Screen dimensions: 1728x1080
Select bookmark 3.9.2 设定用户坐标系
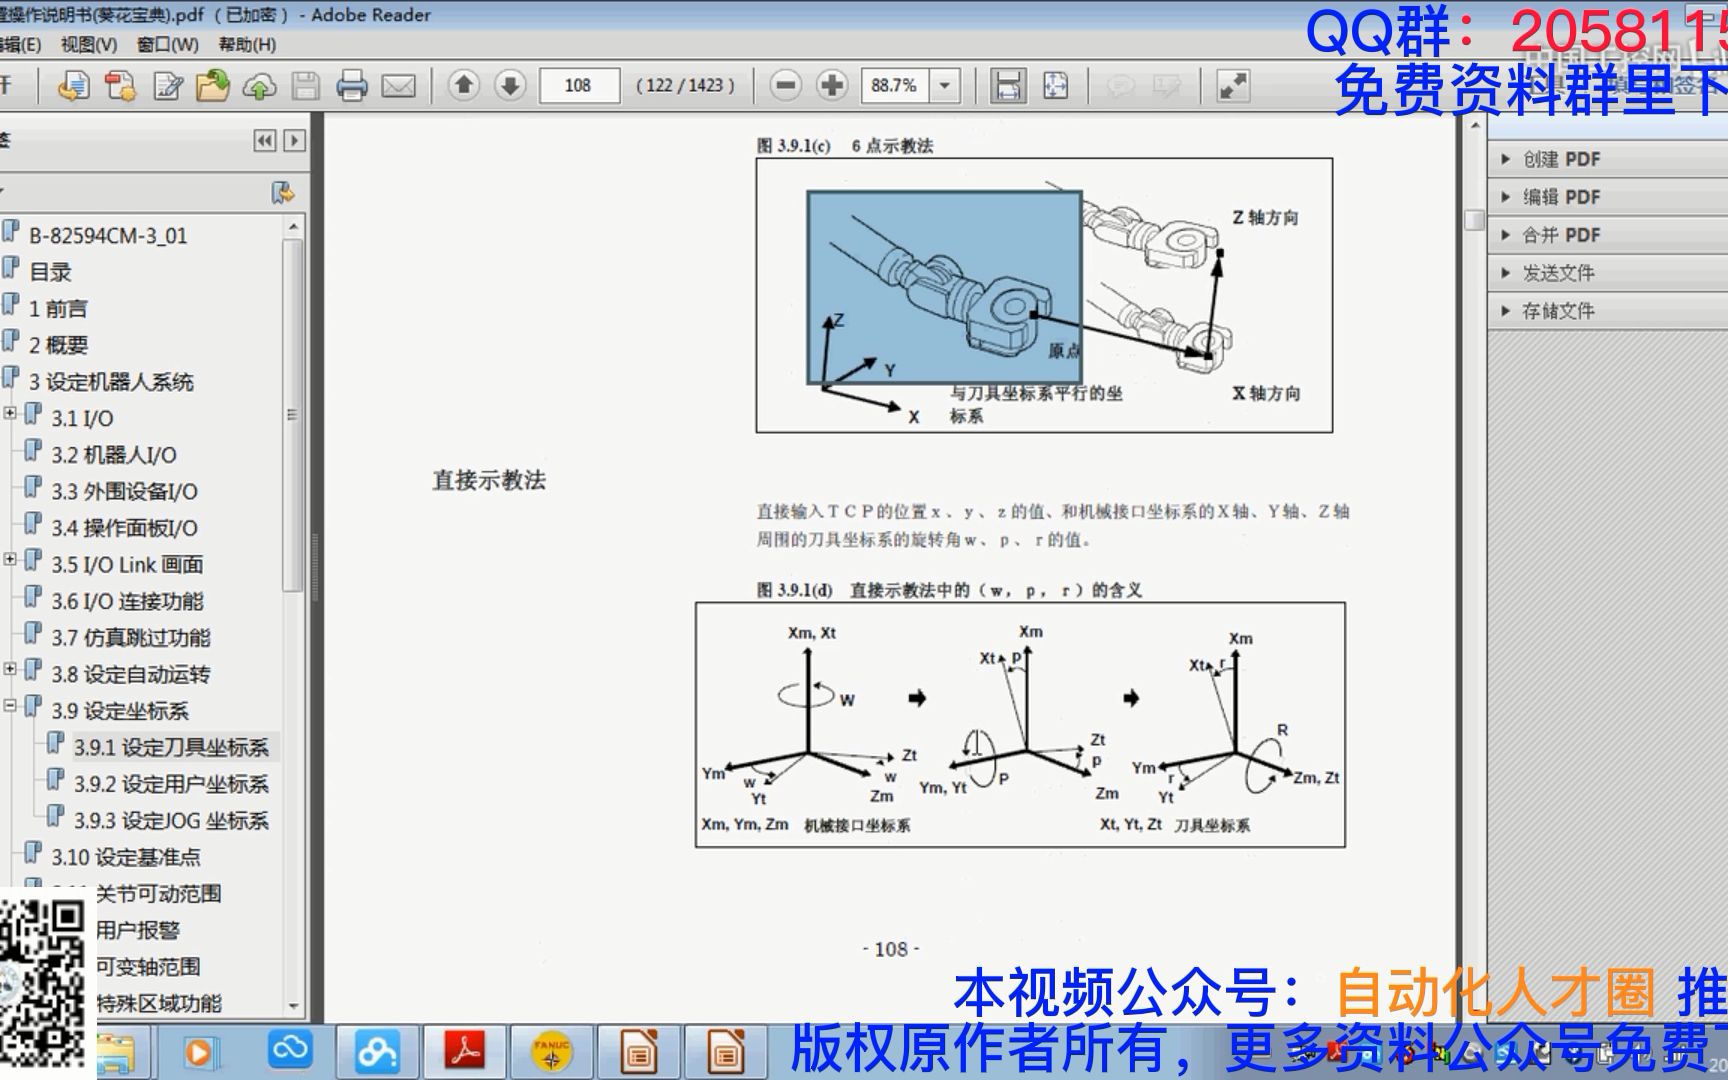tap(168, 784)
